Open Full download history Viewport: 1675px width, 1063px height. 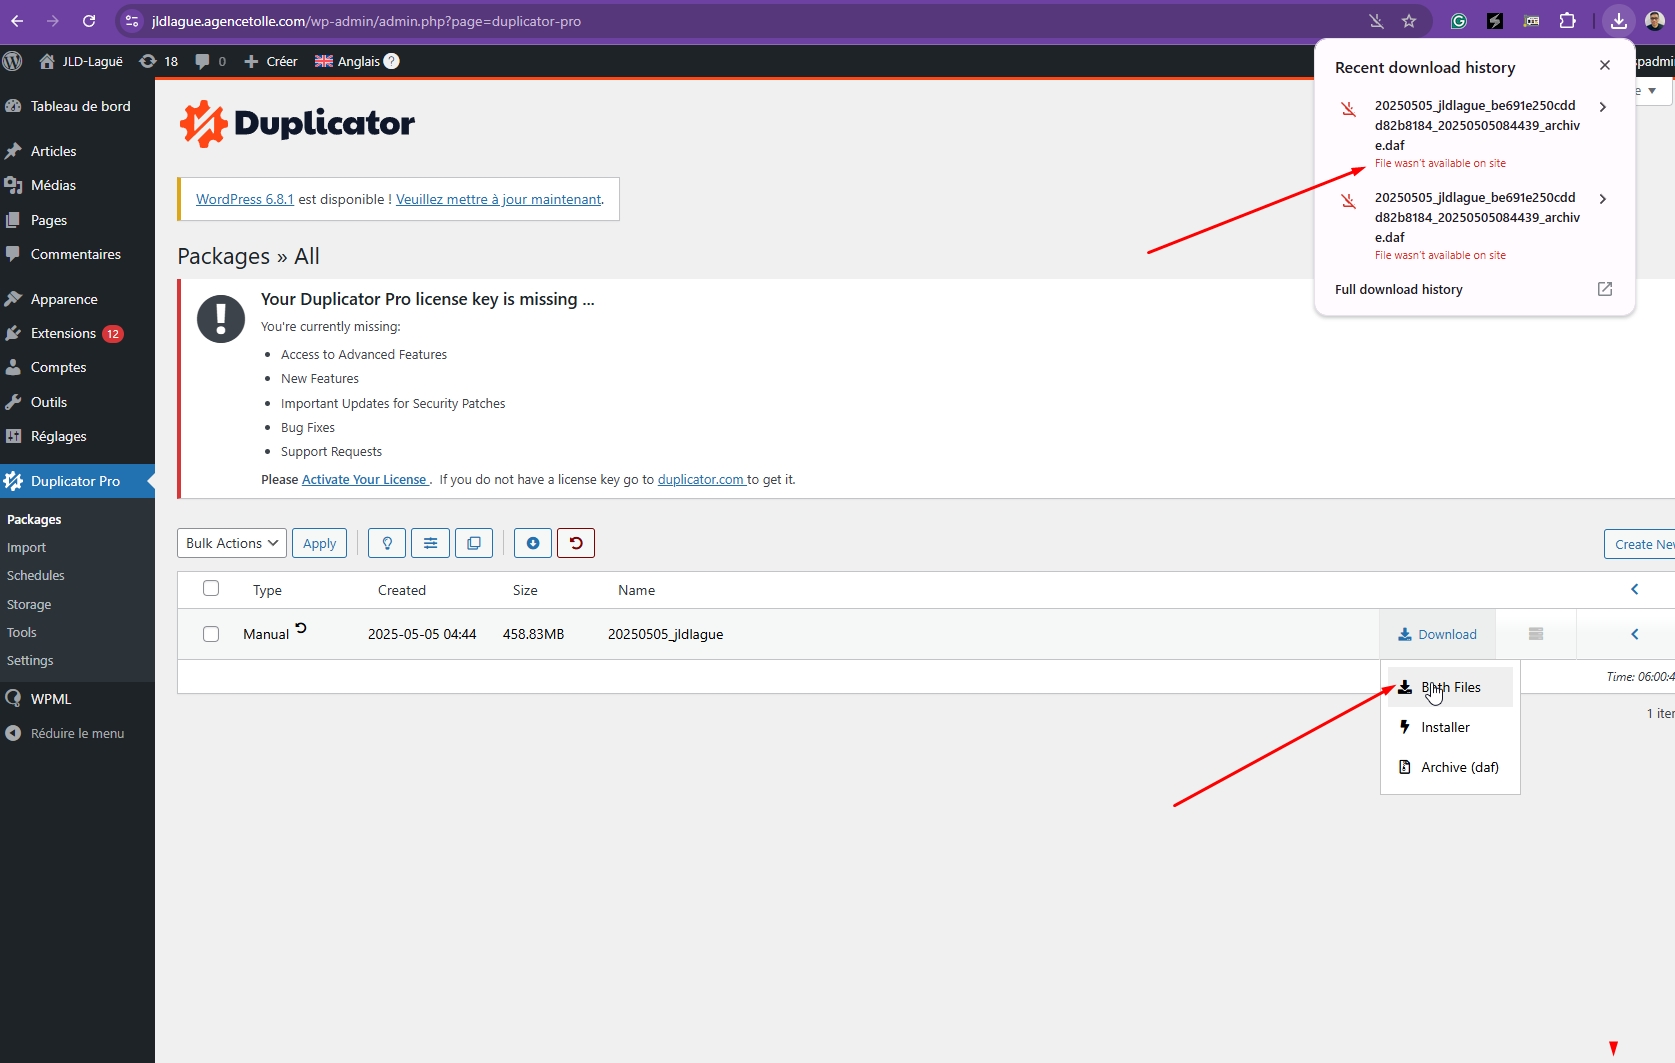click(1474, 289)
